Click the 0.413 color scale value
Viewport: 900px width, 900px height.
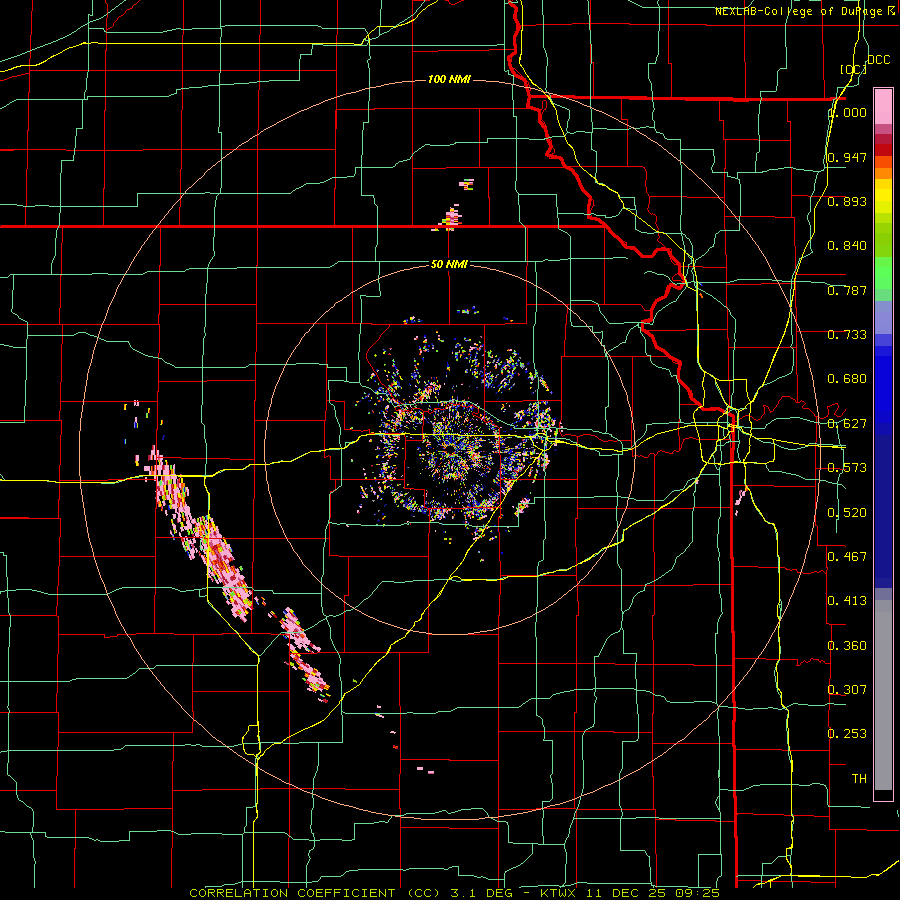click(x=847, y=600)
